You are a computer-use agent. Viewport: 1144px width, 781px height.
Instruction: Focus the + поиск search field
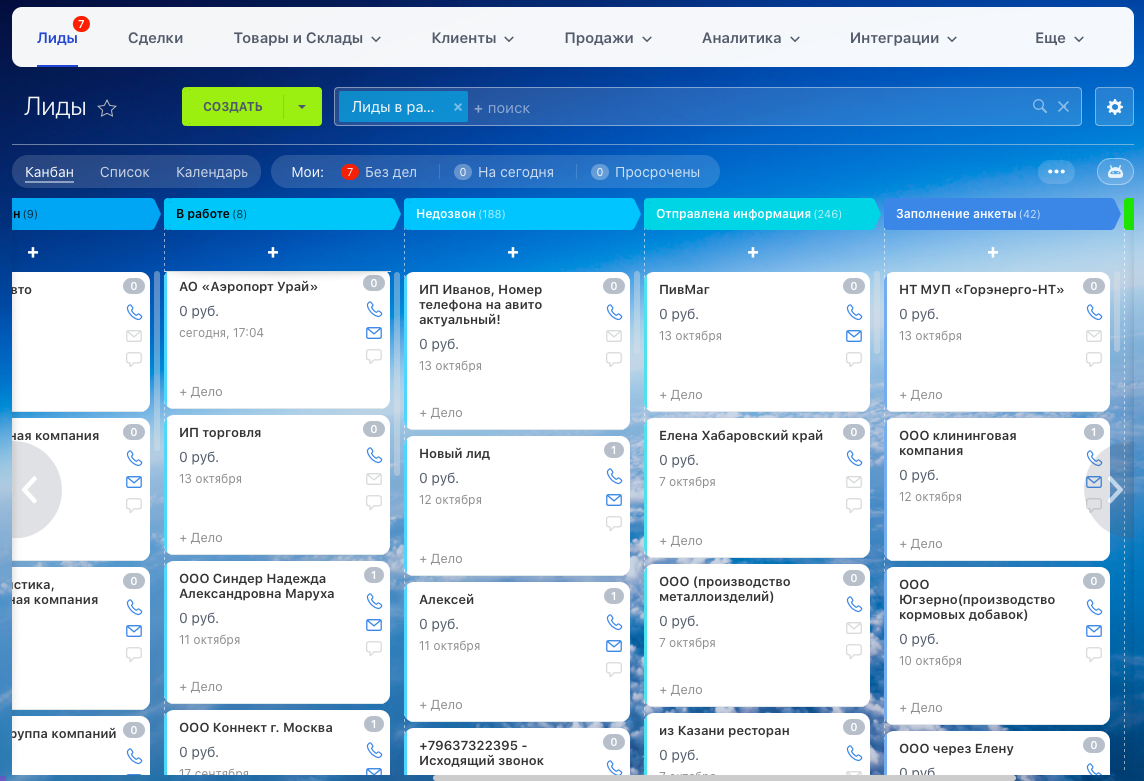[x=748, y=107]
